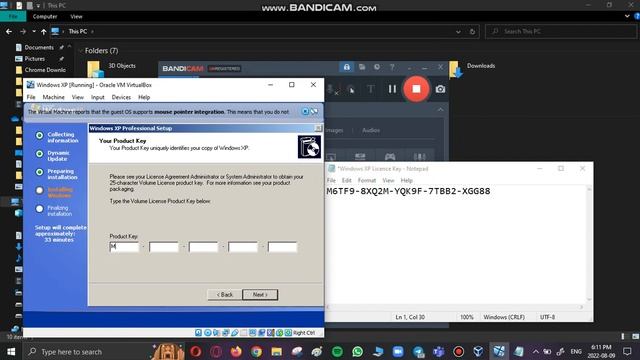Open Notepad Help menu
The width and height of the screenshot is (640, 360).
[407, 180]
